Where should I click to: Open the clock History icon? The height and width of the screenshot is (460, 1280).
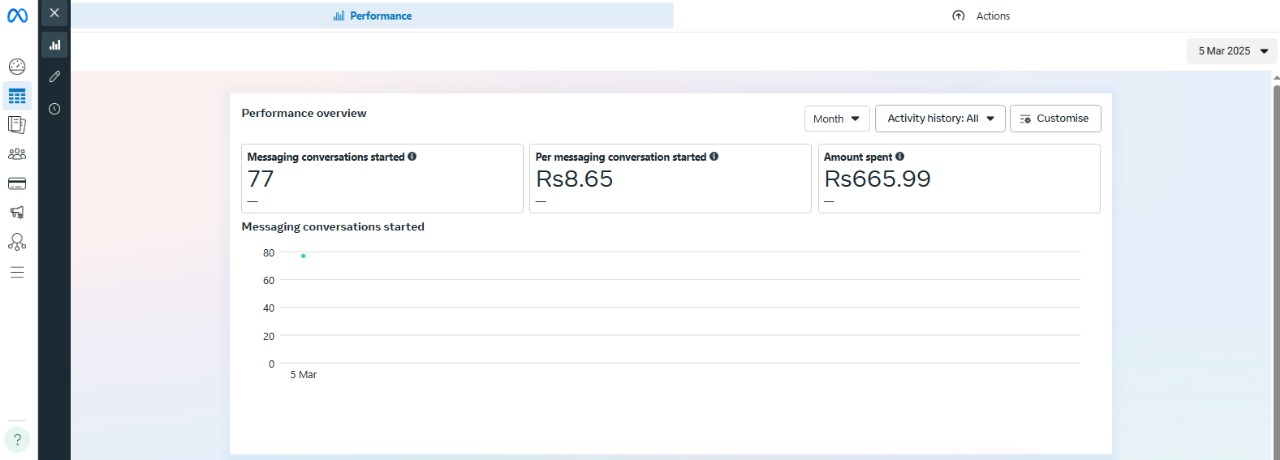[54, 109]
